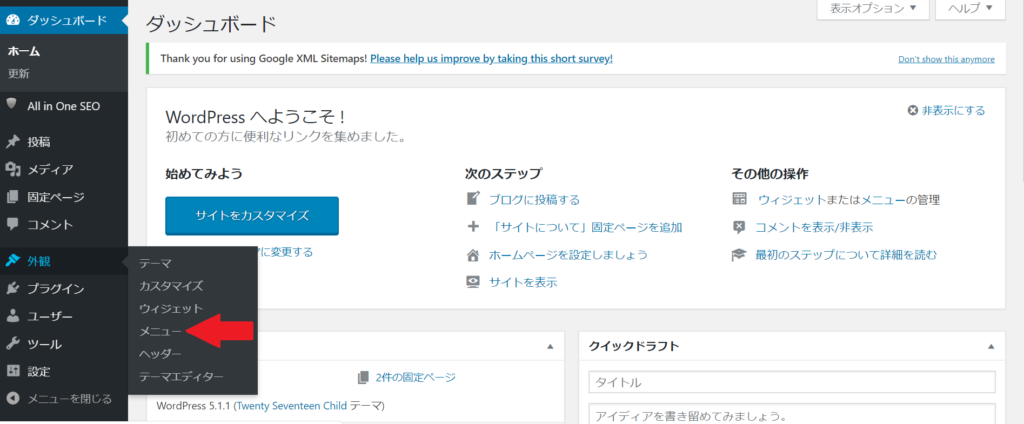Click the pages icon beside 2件の固定ページ

tap(364, 377)
